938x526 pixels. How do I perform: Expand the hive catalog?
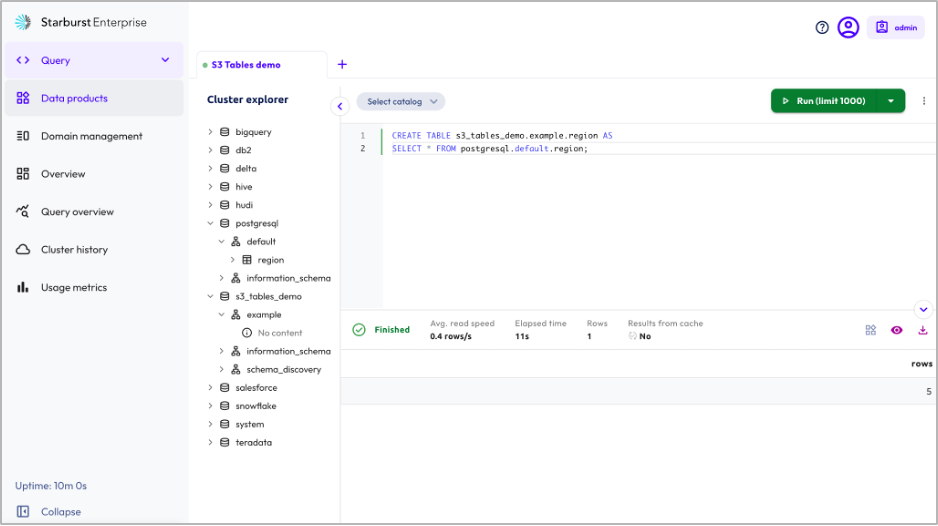point(210,187)
